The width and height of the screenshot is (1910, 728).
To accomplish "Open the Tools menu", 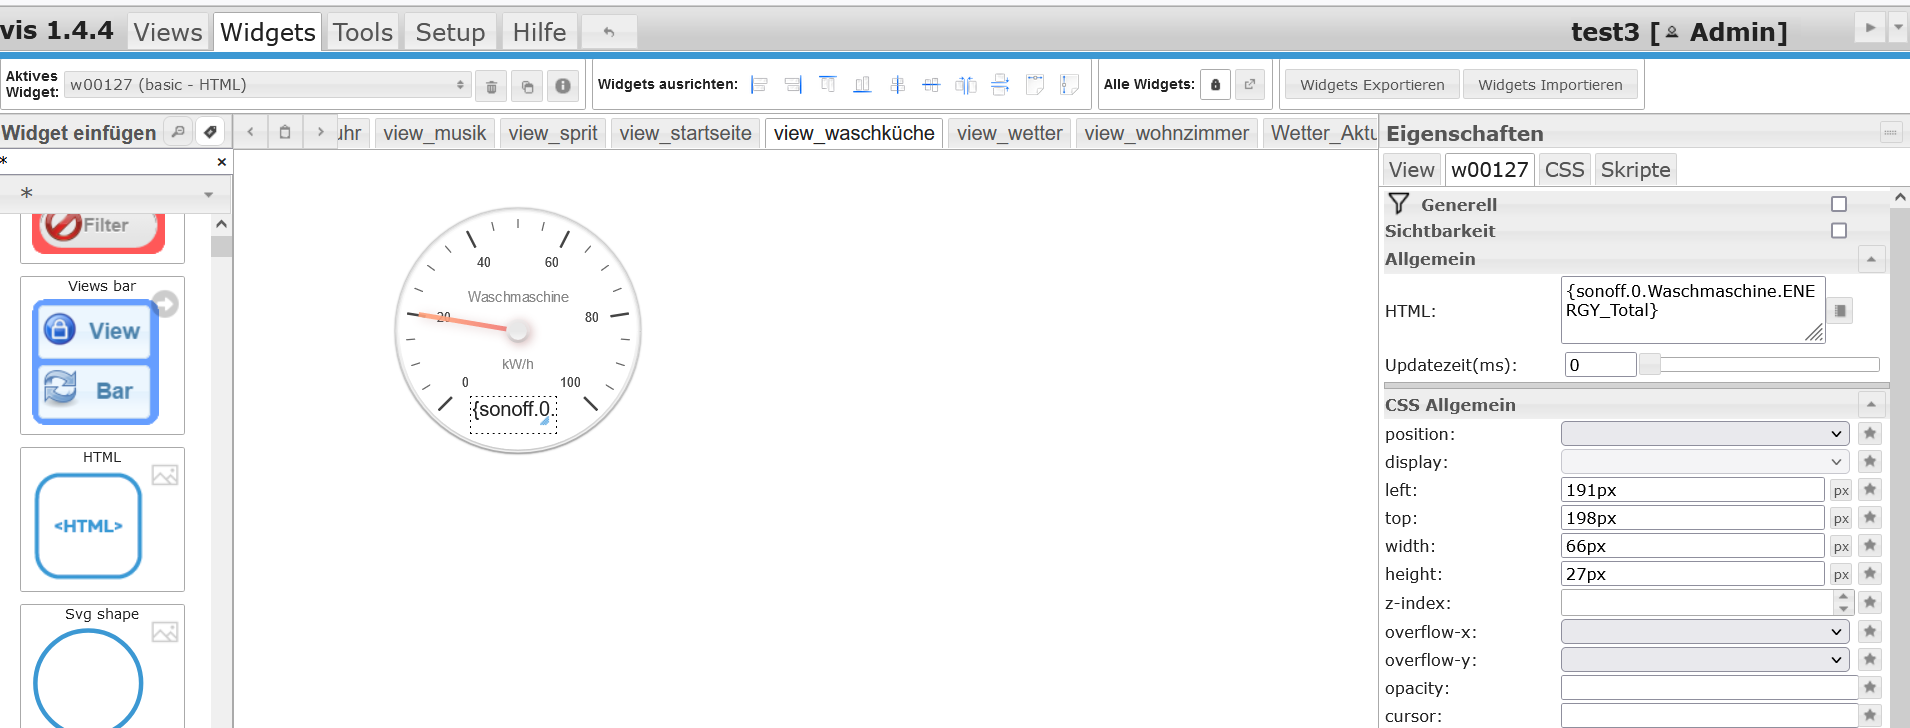I will click(x=363, y=32).
